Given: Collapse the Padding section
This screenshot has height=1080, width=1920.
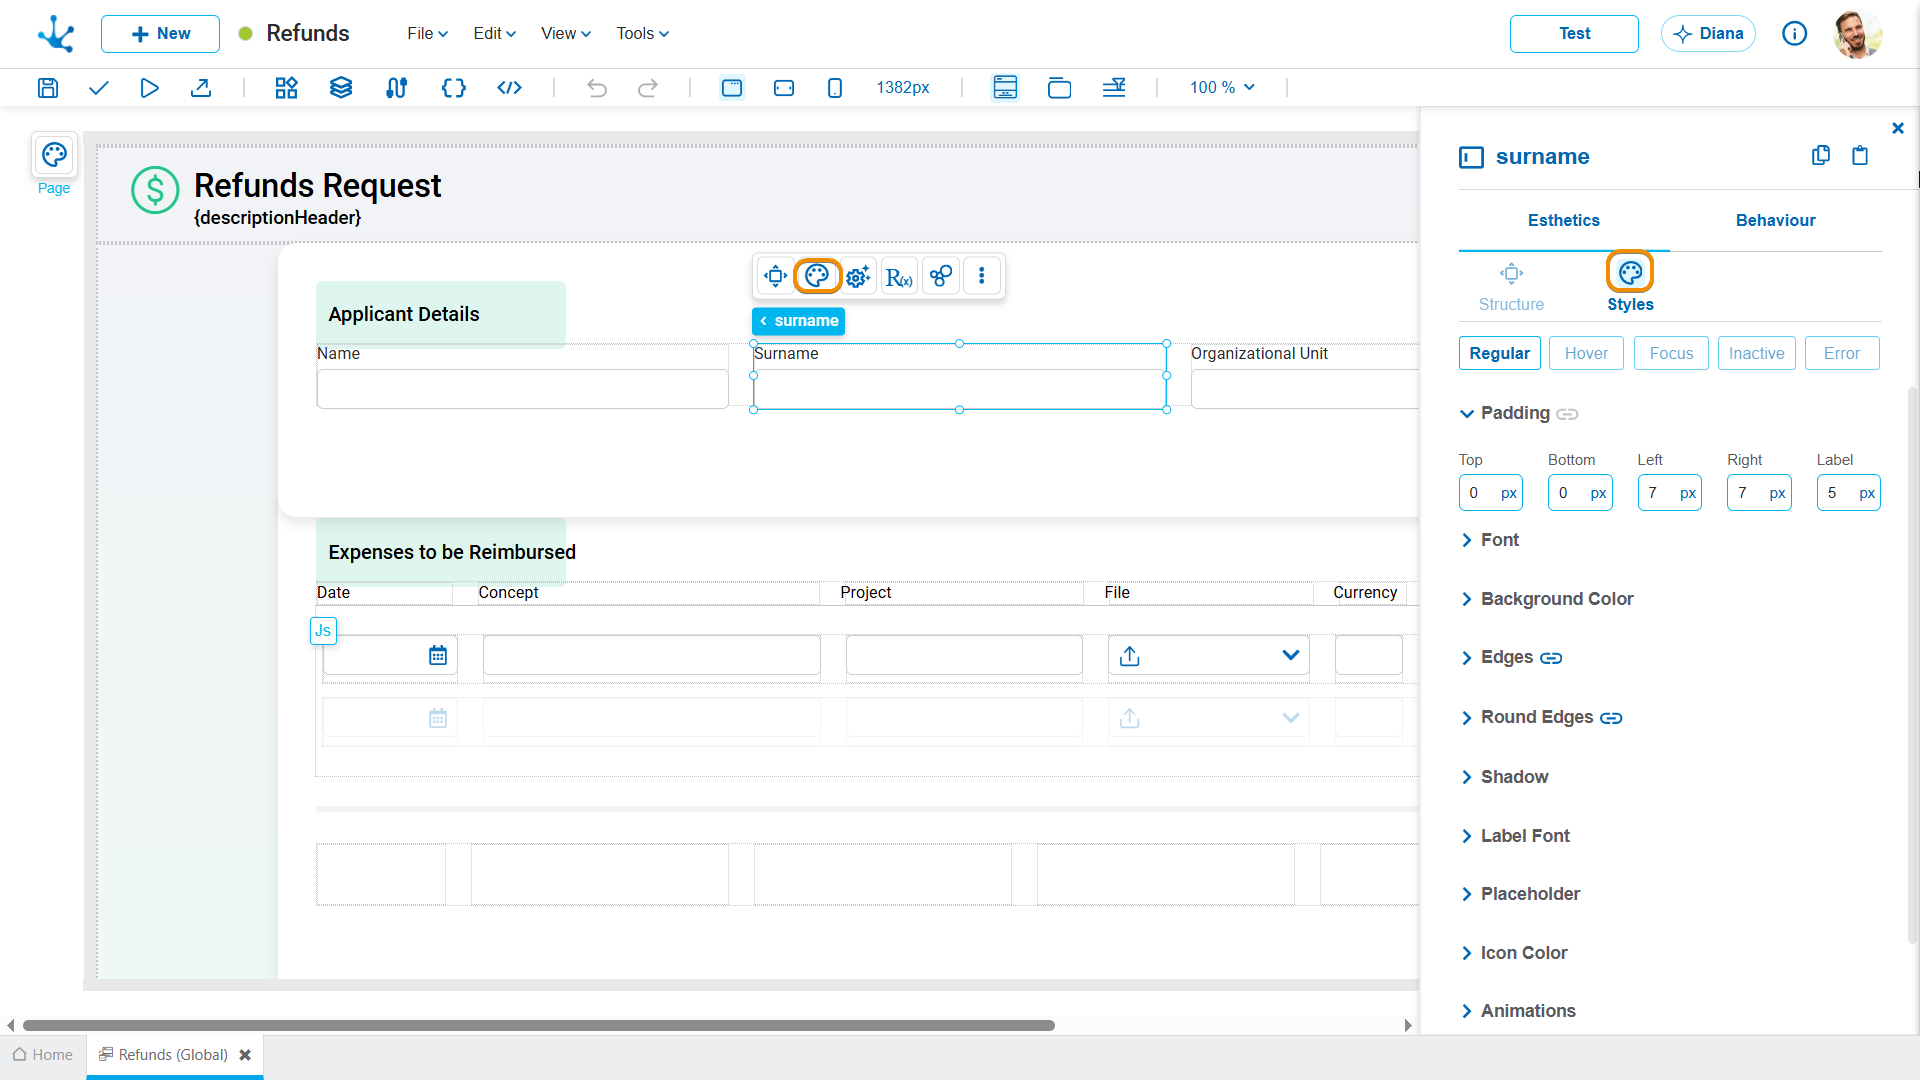Looking at the screenshot, I should pyautogui.click(x=1467, y=413).
